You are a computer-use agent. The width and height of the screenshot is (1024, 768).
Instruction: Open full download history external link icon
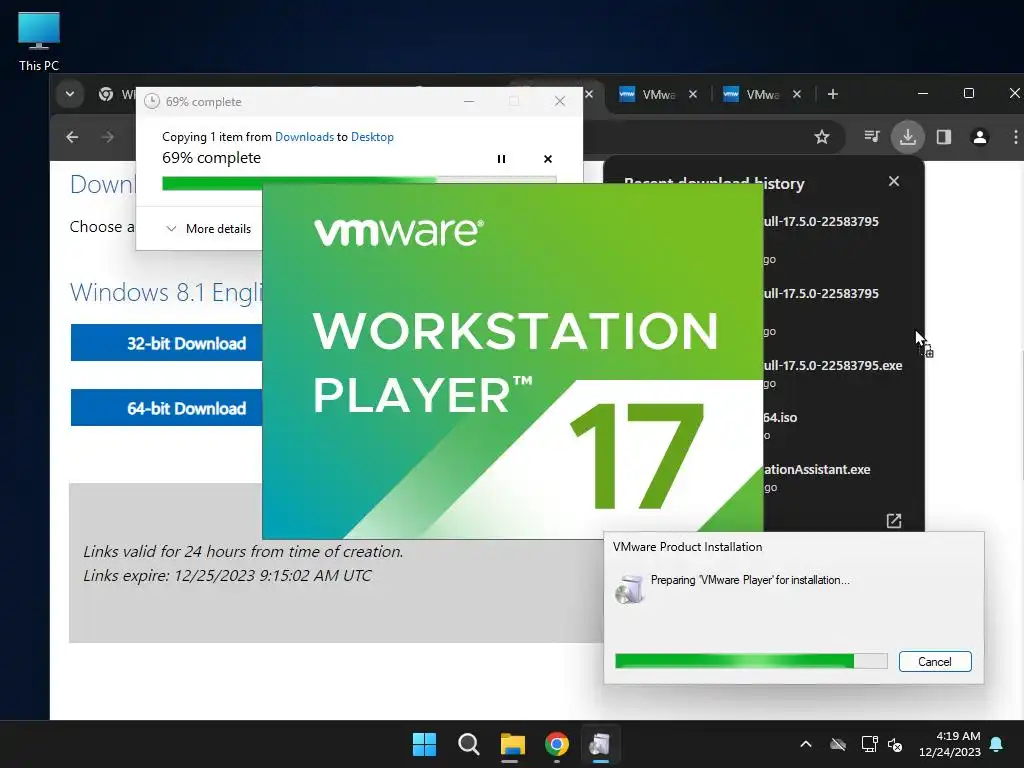click(x=894, y=520)
